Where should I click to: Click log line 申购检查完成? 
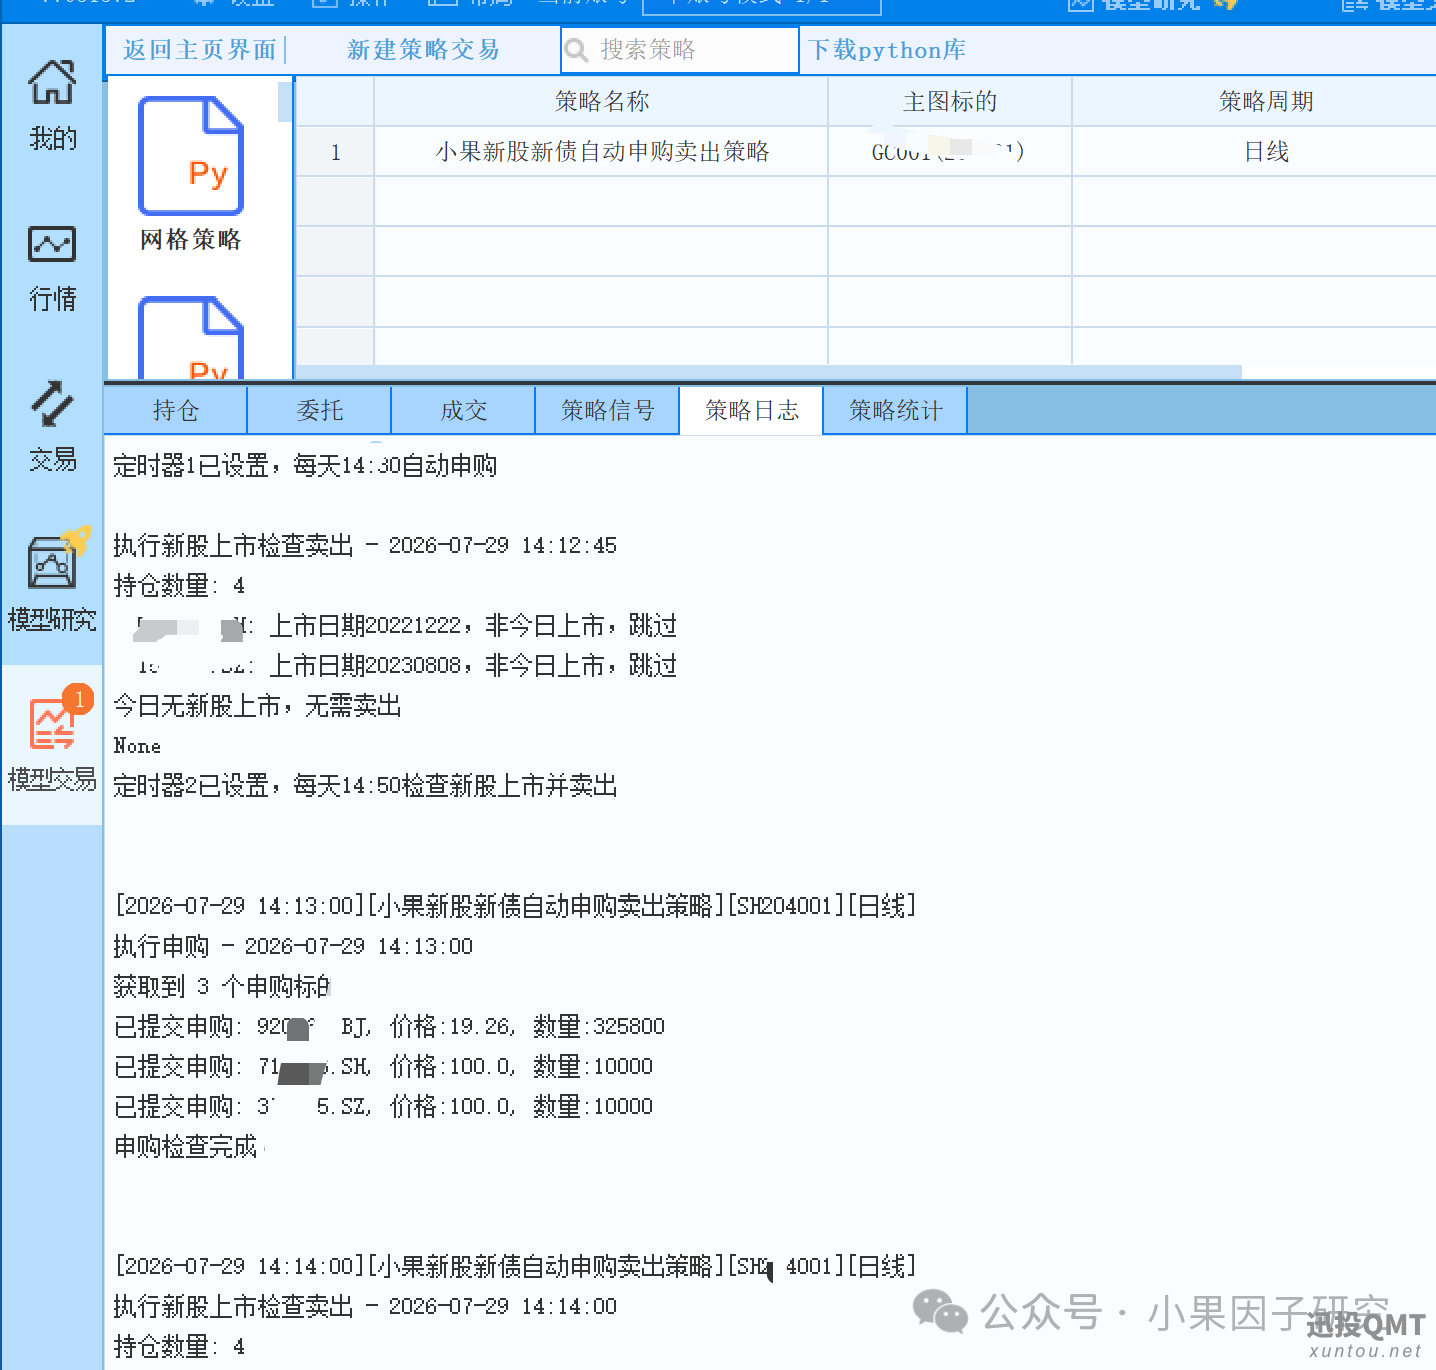pyautogui.click(x=186, y=1146)
